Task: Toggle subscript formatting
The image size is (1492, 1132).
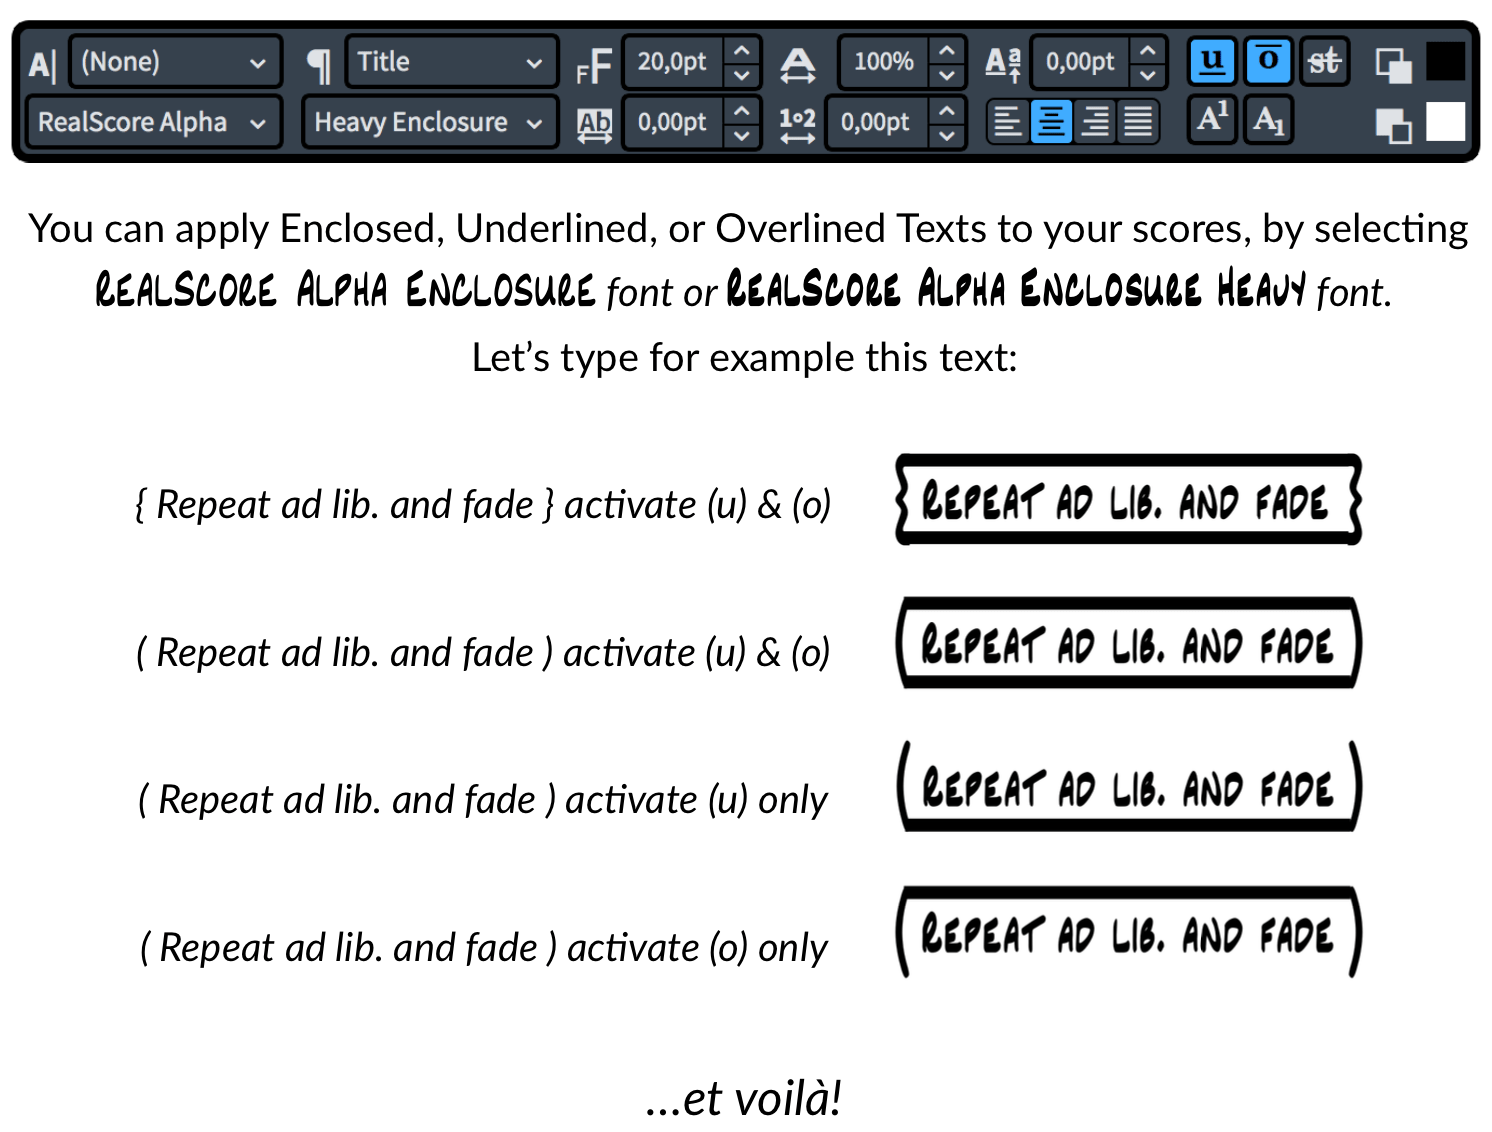Action: [1268, 120]
